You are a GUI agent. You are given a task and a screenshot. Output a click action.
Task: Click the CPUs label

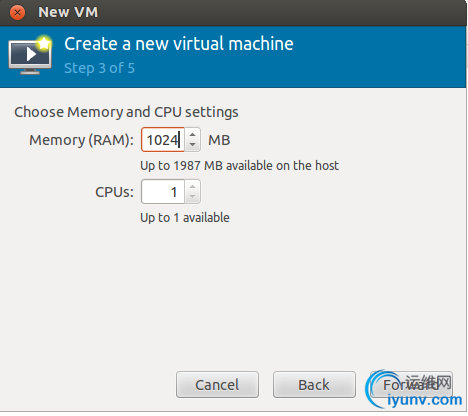click(x=114, y=192)
